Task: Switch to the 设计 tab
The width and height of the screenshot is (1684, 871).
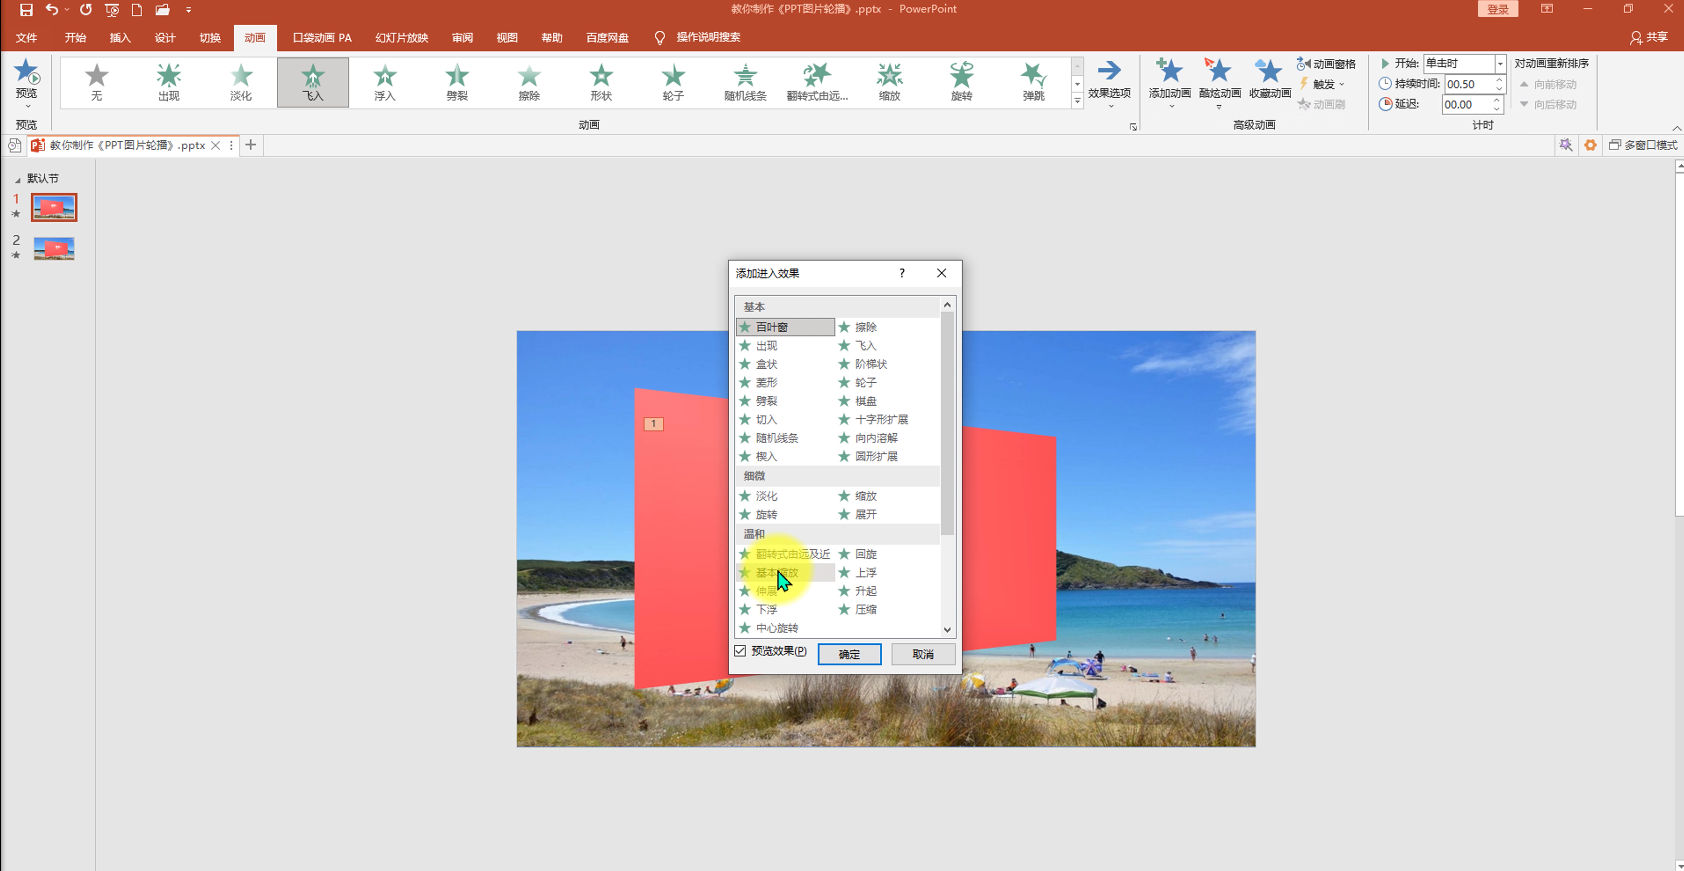Action: click(x=165, y=38)
